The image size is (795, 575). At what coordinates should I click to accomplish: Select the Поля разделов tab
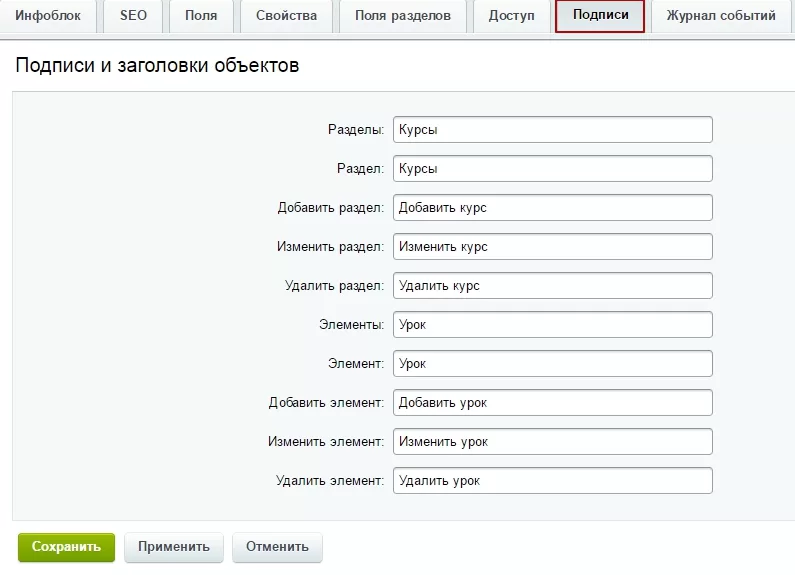pos(403,16)
